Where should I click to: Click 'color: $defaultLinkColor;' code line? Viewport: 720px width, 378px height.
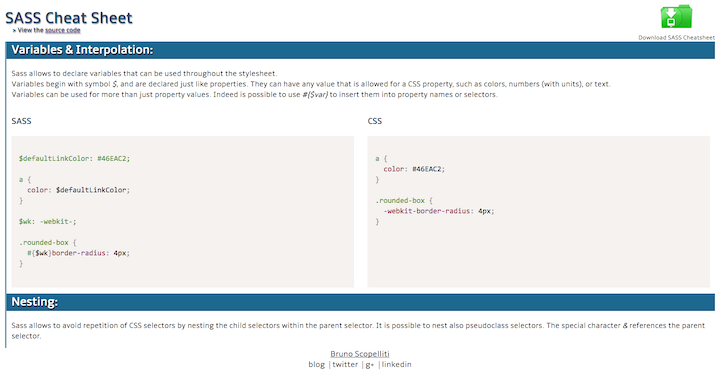pyautogui.click(x=79, y=190)
